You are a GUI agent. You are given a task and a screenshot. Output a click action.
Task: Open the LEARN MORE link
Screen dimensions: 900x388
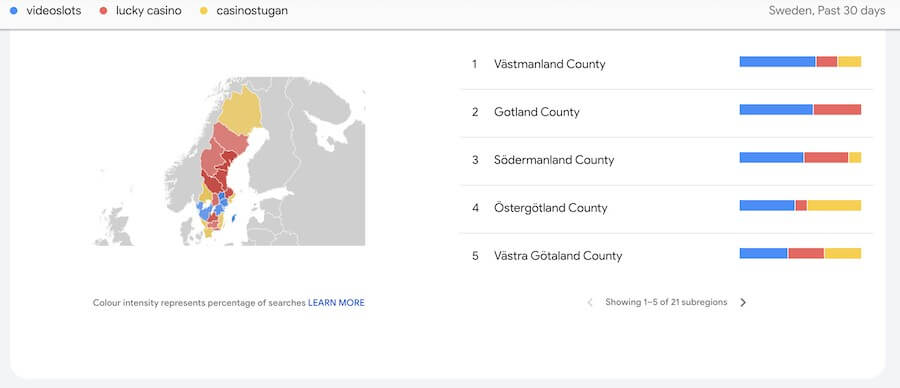point(336,302)
